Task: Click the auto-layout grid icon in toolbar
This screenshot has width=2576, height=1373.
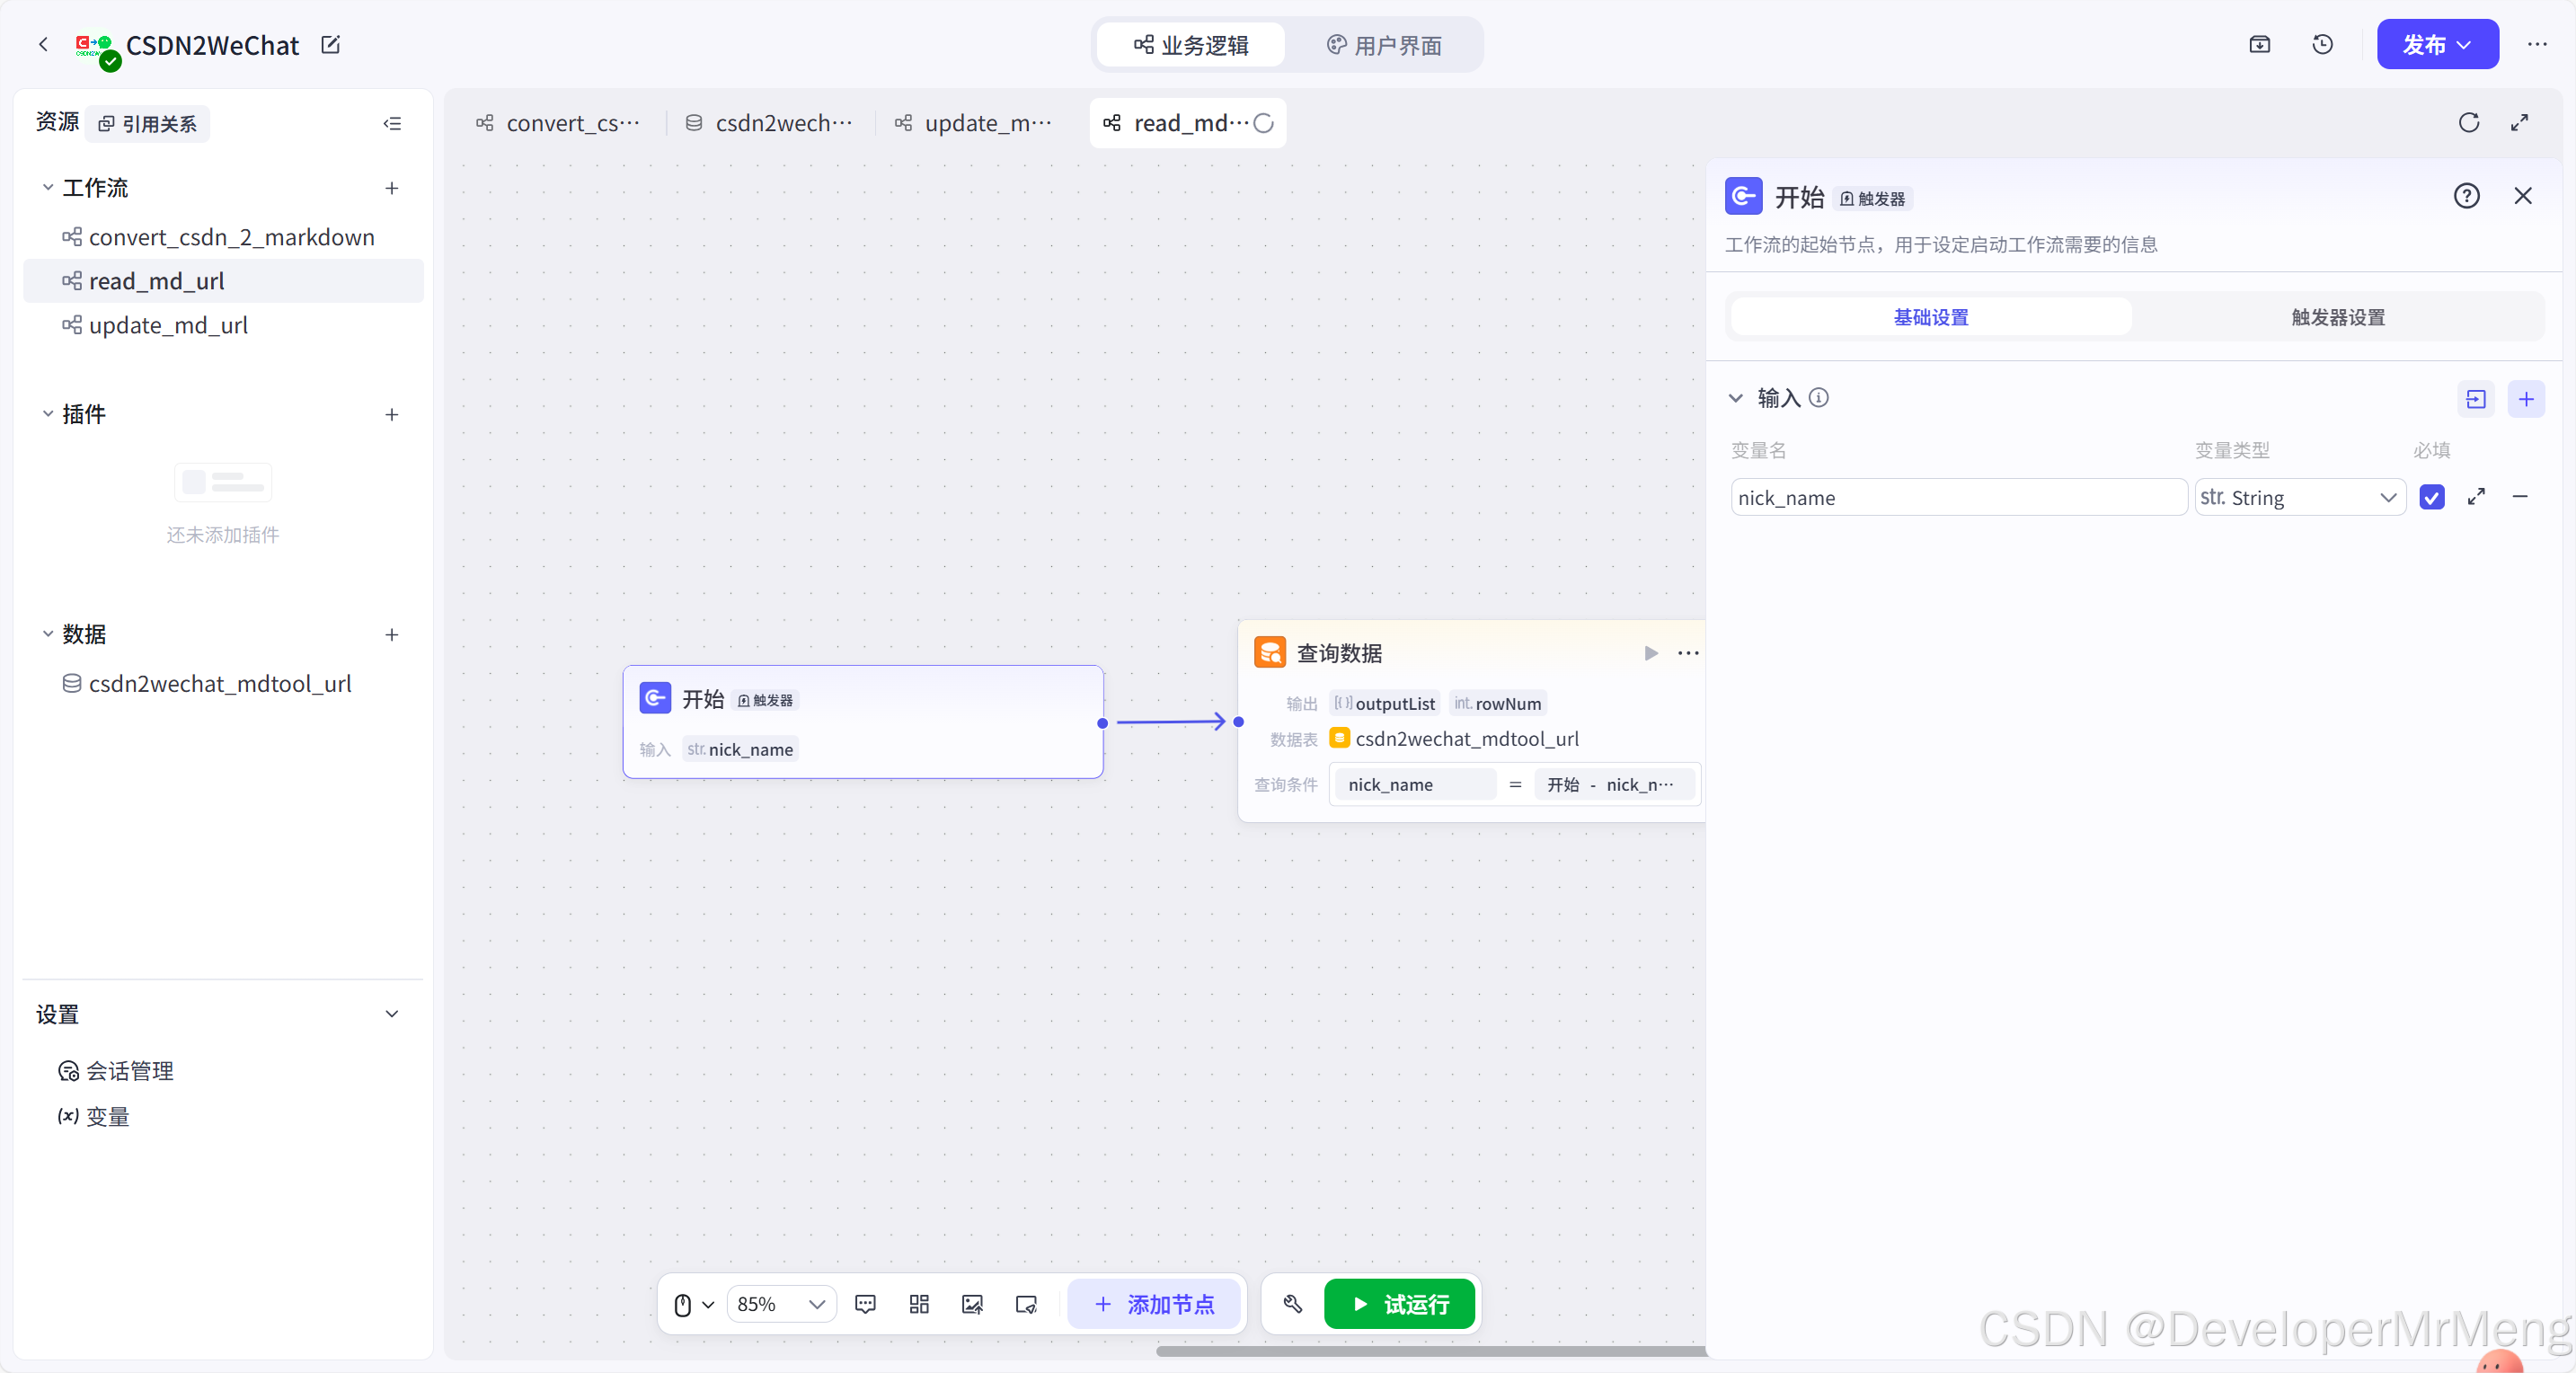Action: point(919,1304)
